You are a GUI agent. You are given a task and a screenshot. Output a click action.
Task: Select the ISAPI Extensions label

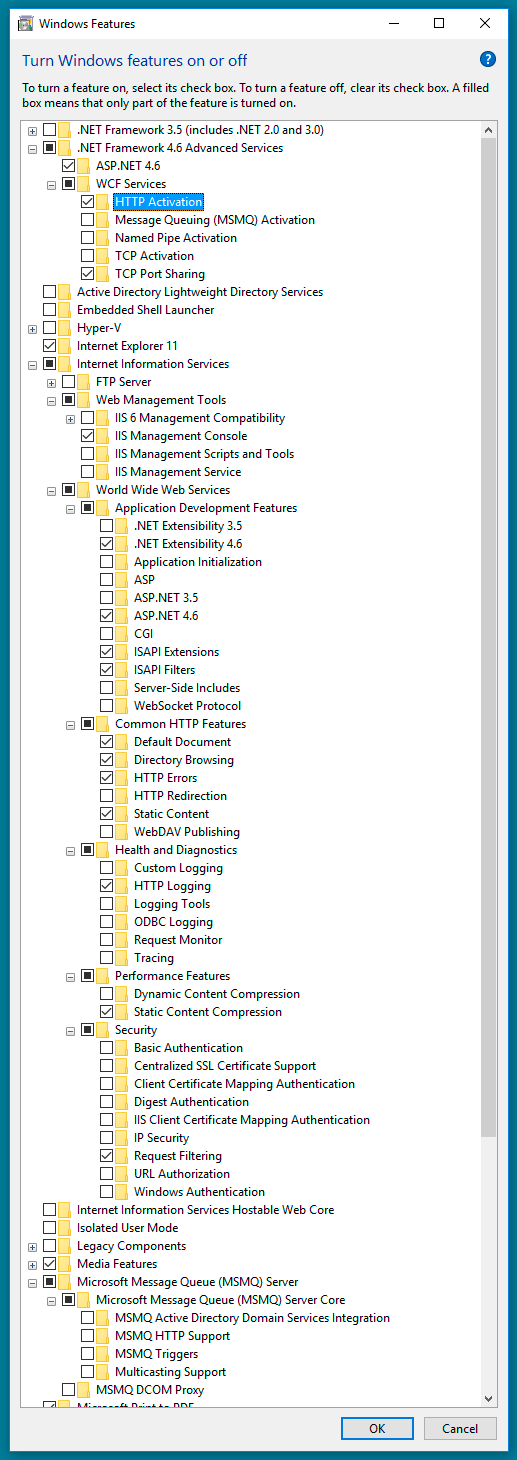tap(177, 652)
